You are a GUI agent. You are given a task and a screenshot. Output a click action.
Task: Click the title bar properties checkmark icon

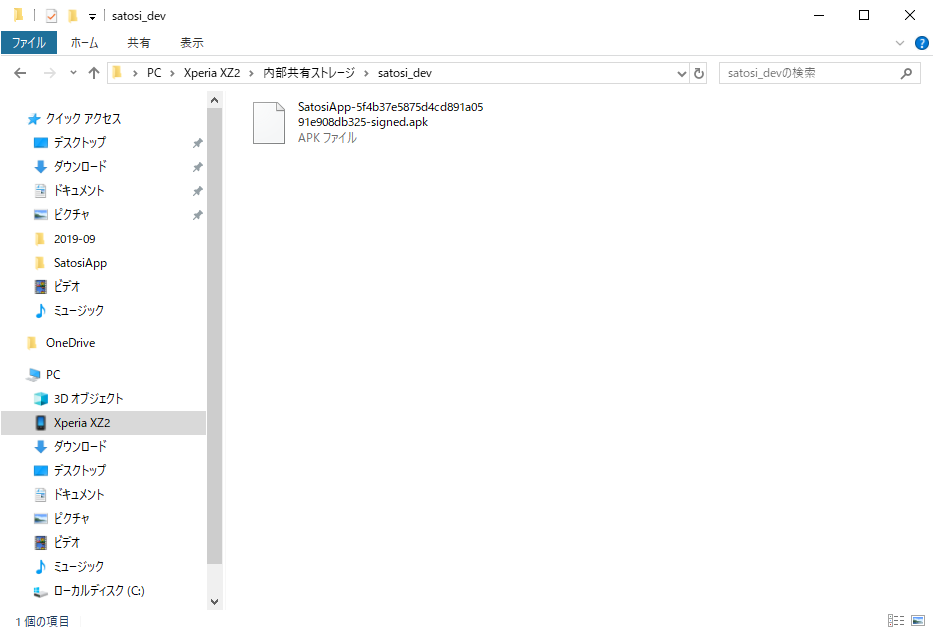[51, 15]
